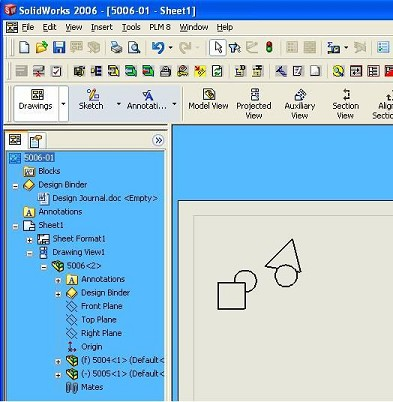Select the 5006-01 root tree item
The height and width of the screenshot is (402, 393).
point(39,158)
